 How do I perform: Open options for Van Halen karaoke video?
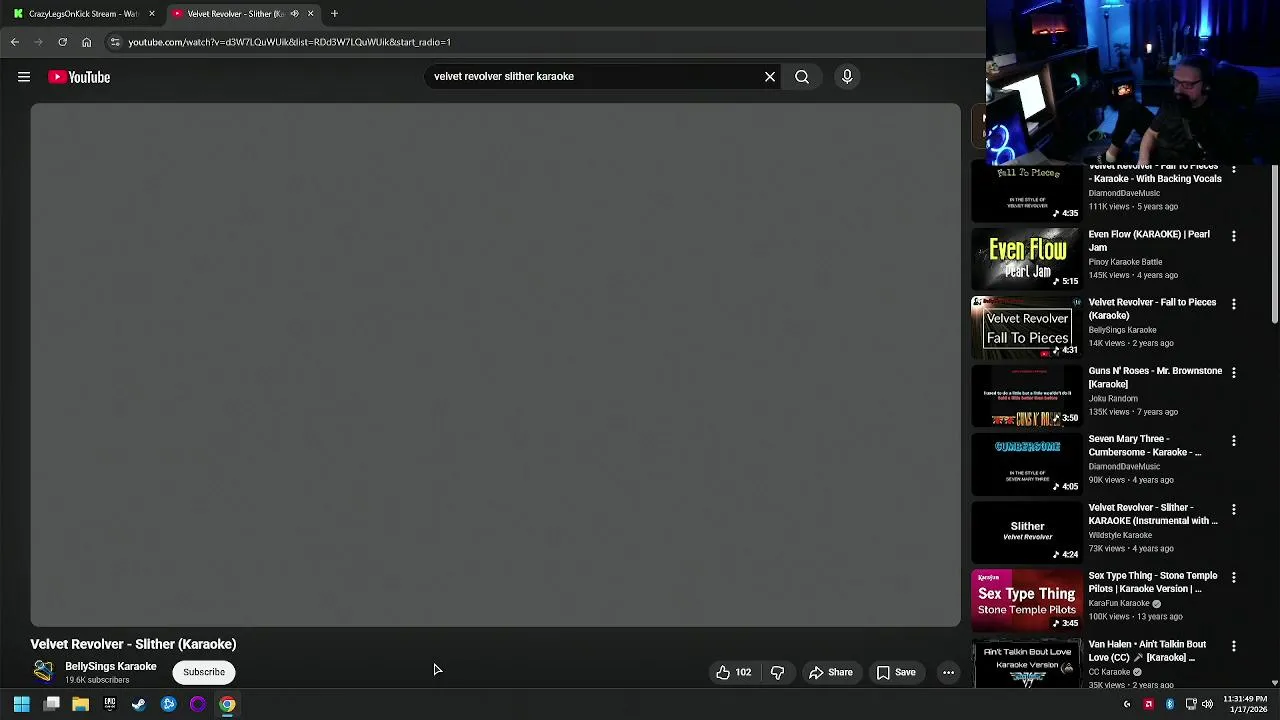(1233, 646)
